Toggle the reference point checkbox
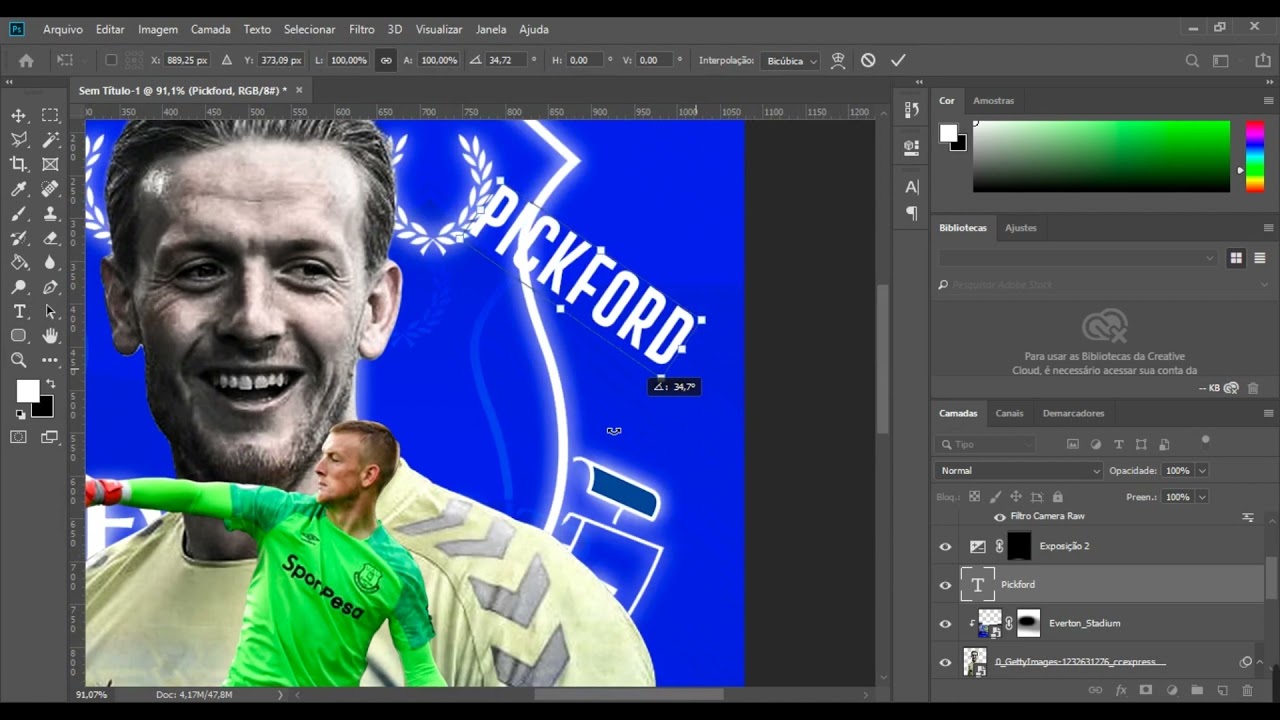This screenshot has width=1280, height=720. click(x=111, y=60)
